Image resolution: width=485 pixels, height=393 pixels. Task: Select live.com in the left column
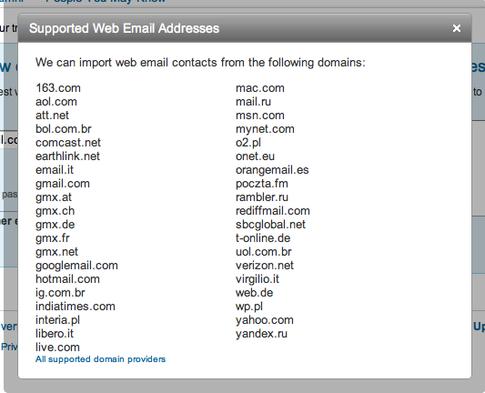tap(58, 347)
